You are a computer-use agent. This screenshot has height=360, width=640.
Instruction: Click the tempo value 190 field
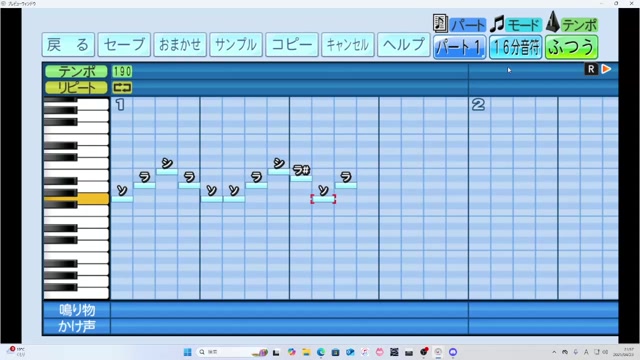122,71
